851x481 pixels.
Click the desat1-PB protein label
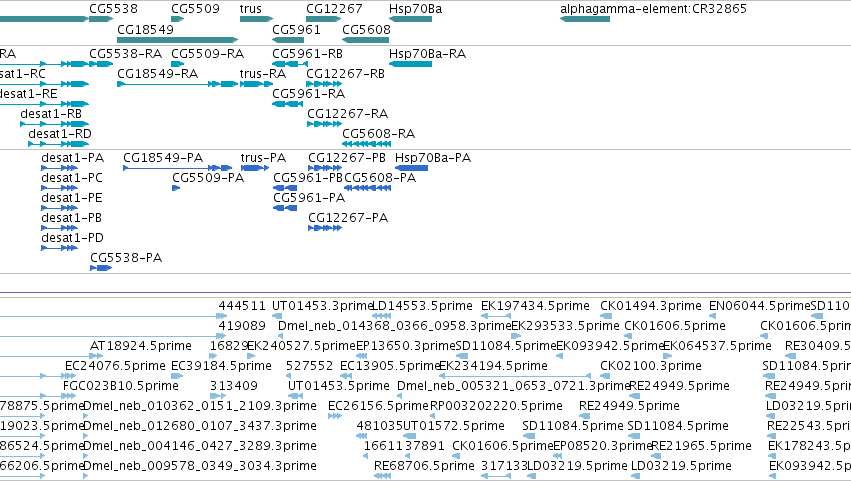(72, 218)
